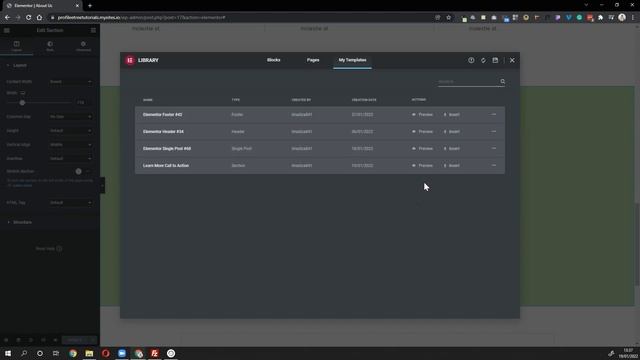Click the panel settings gear in footer
The height and width of the screenshot is (360, 640).
pyautogui.click(x=6, y=340)
